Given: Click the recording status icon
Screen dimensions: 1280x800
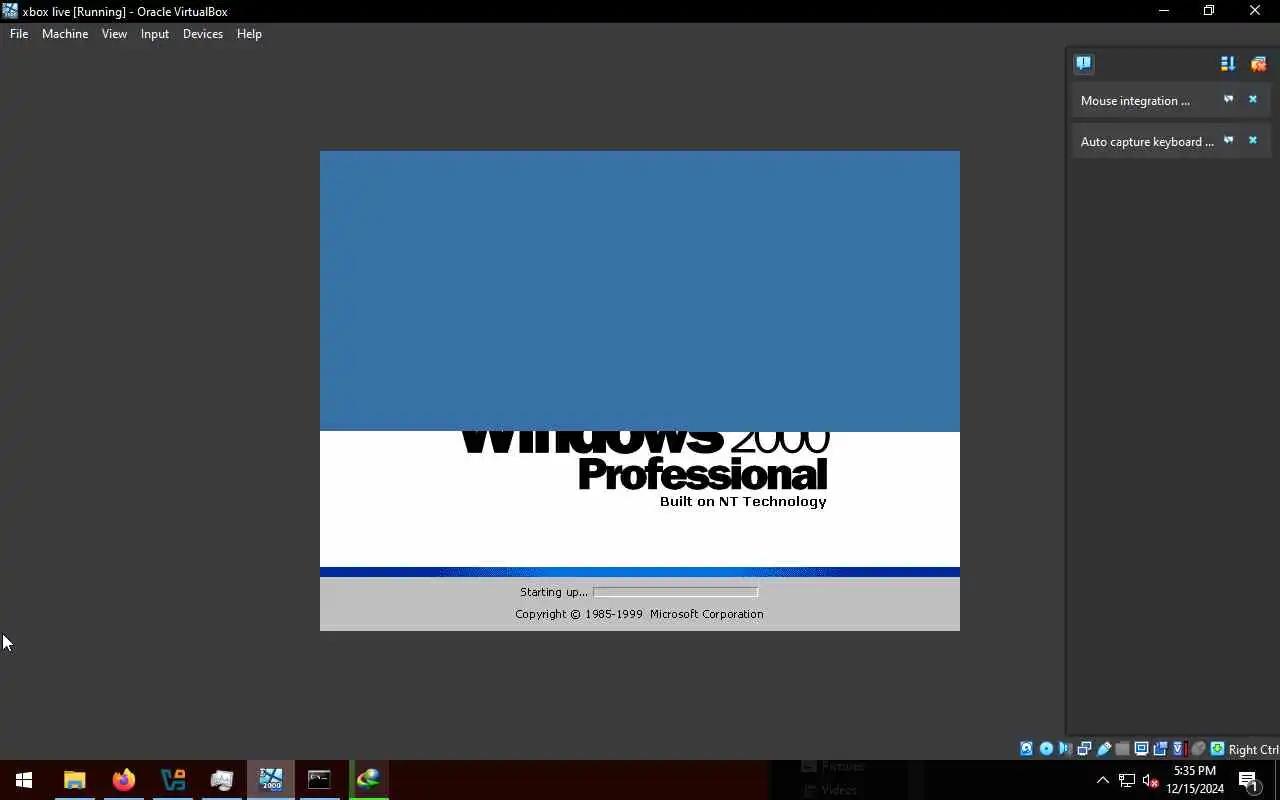Looking at the screenshot, I should coord(1160,749).
